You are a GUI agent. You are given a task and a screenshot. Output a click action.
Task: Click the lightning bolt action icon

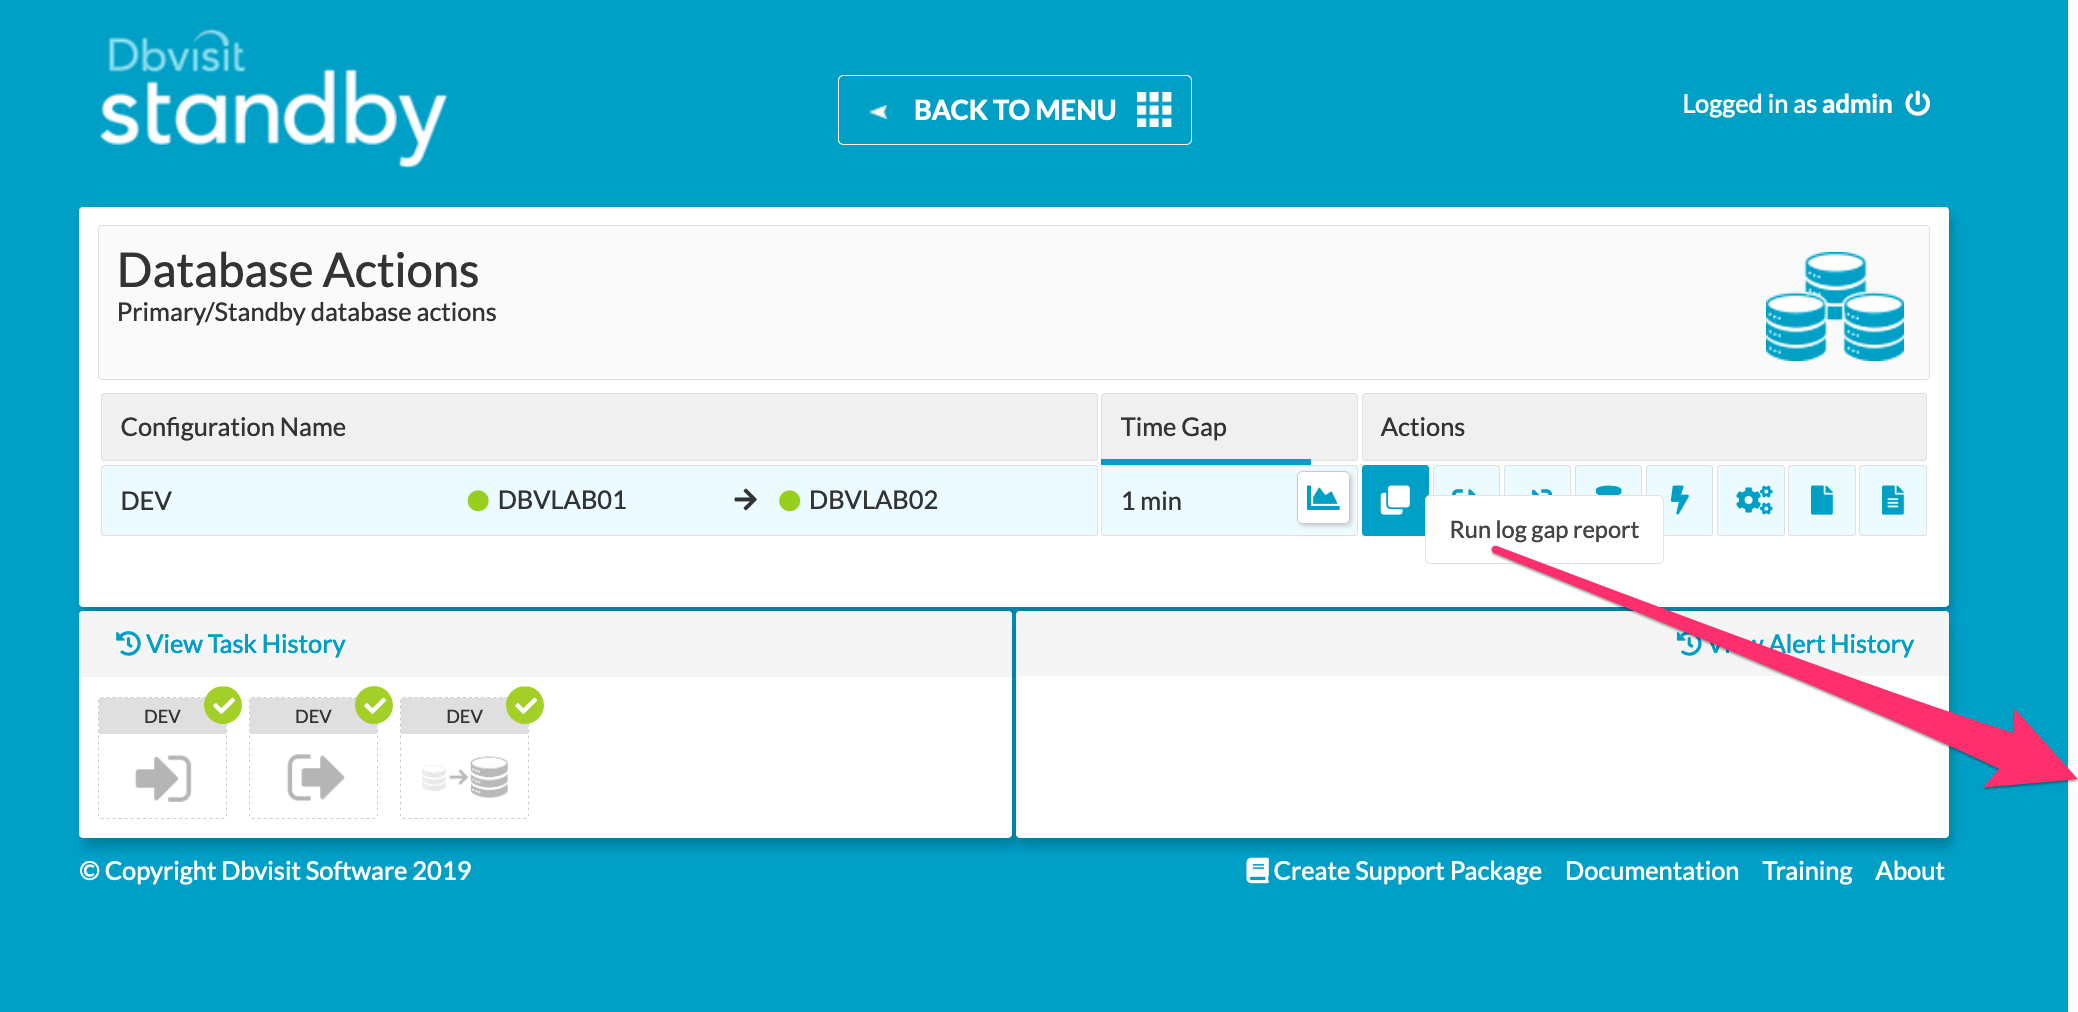tap(1679, 499)
